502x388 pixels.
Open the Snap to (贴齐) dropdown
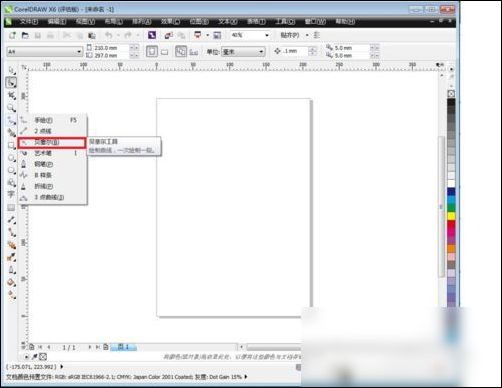[x=307, y=35]
